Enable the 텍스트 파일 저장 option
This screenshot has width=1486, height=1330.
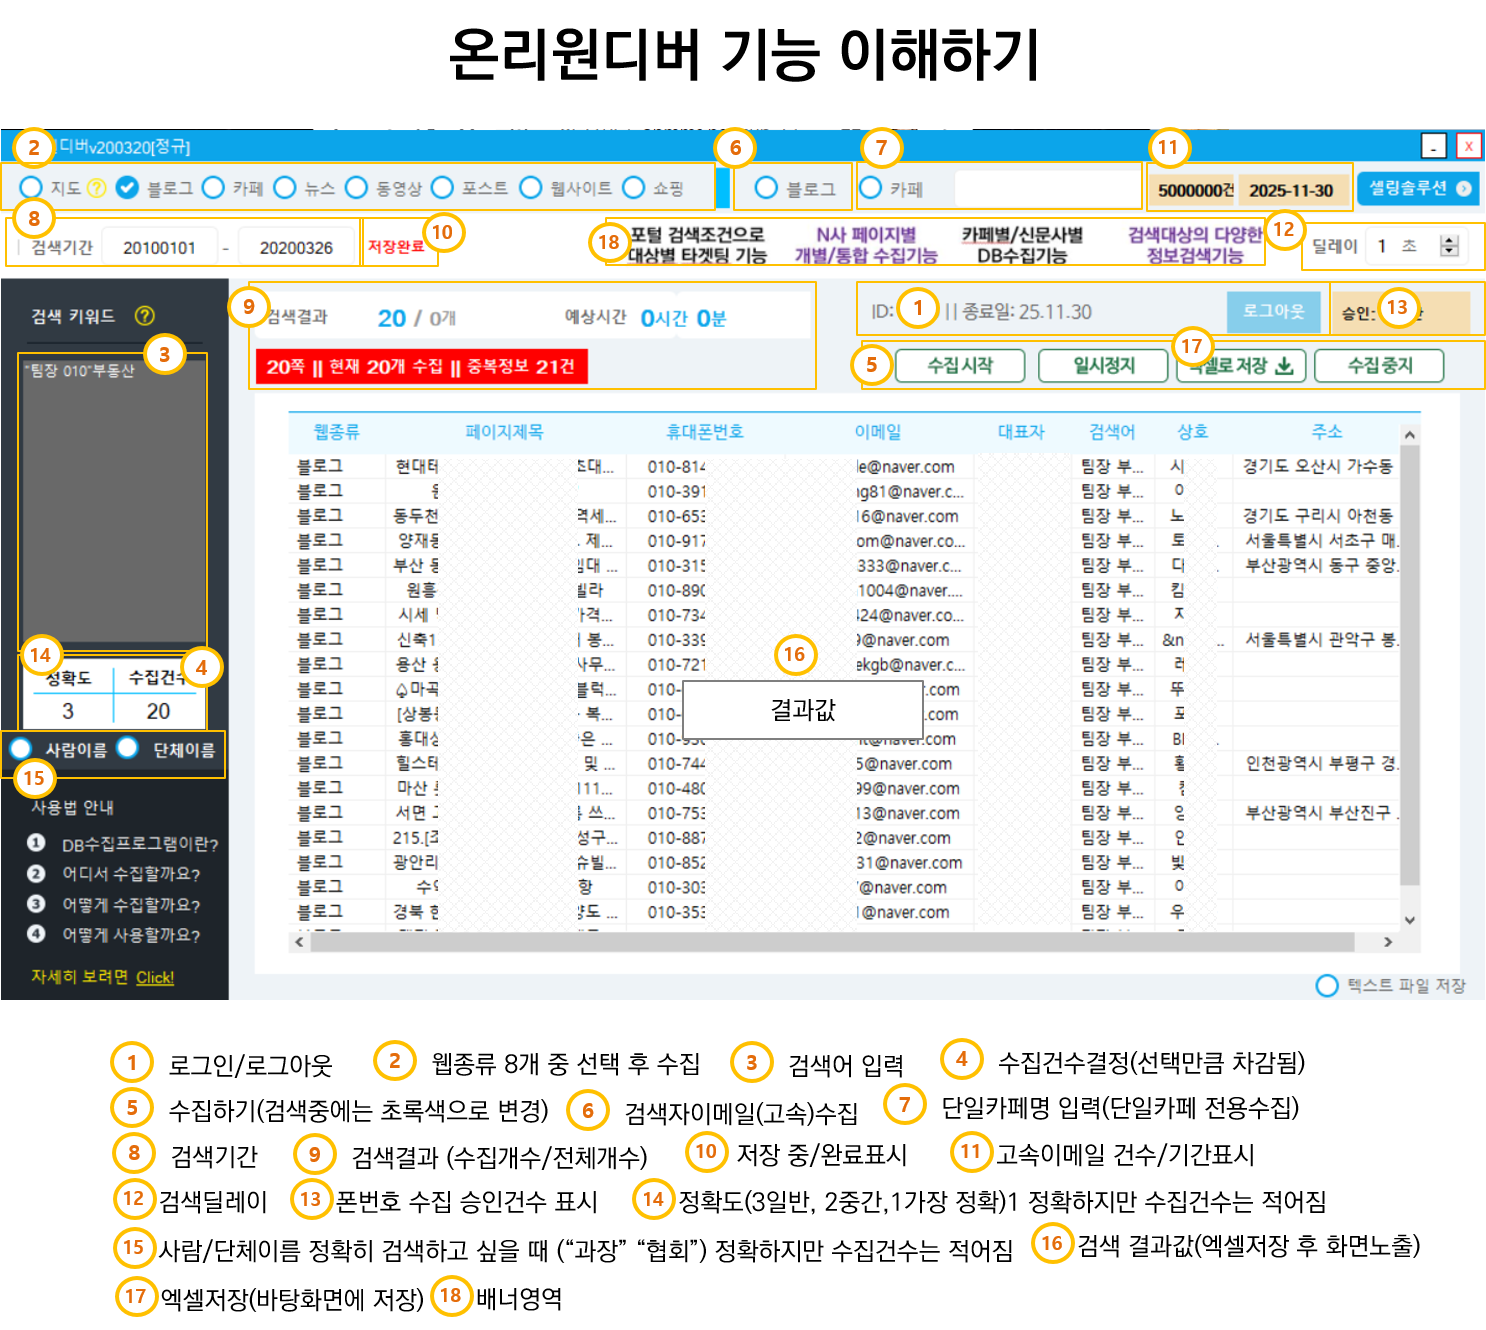tap(1327, 985)
